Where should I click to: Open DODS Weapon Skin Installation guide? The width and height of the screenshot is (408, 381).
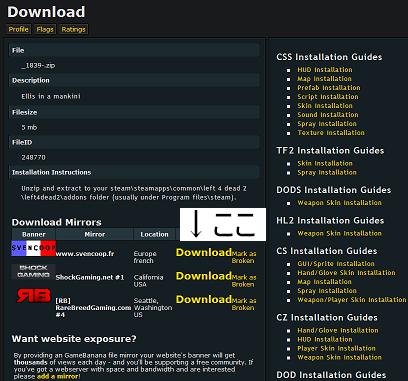coord(339,203)
